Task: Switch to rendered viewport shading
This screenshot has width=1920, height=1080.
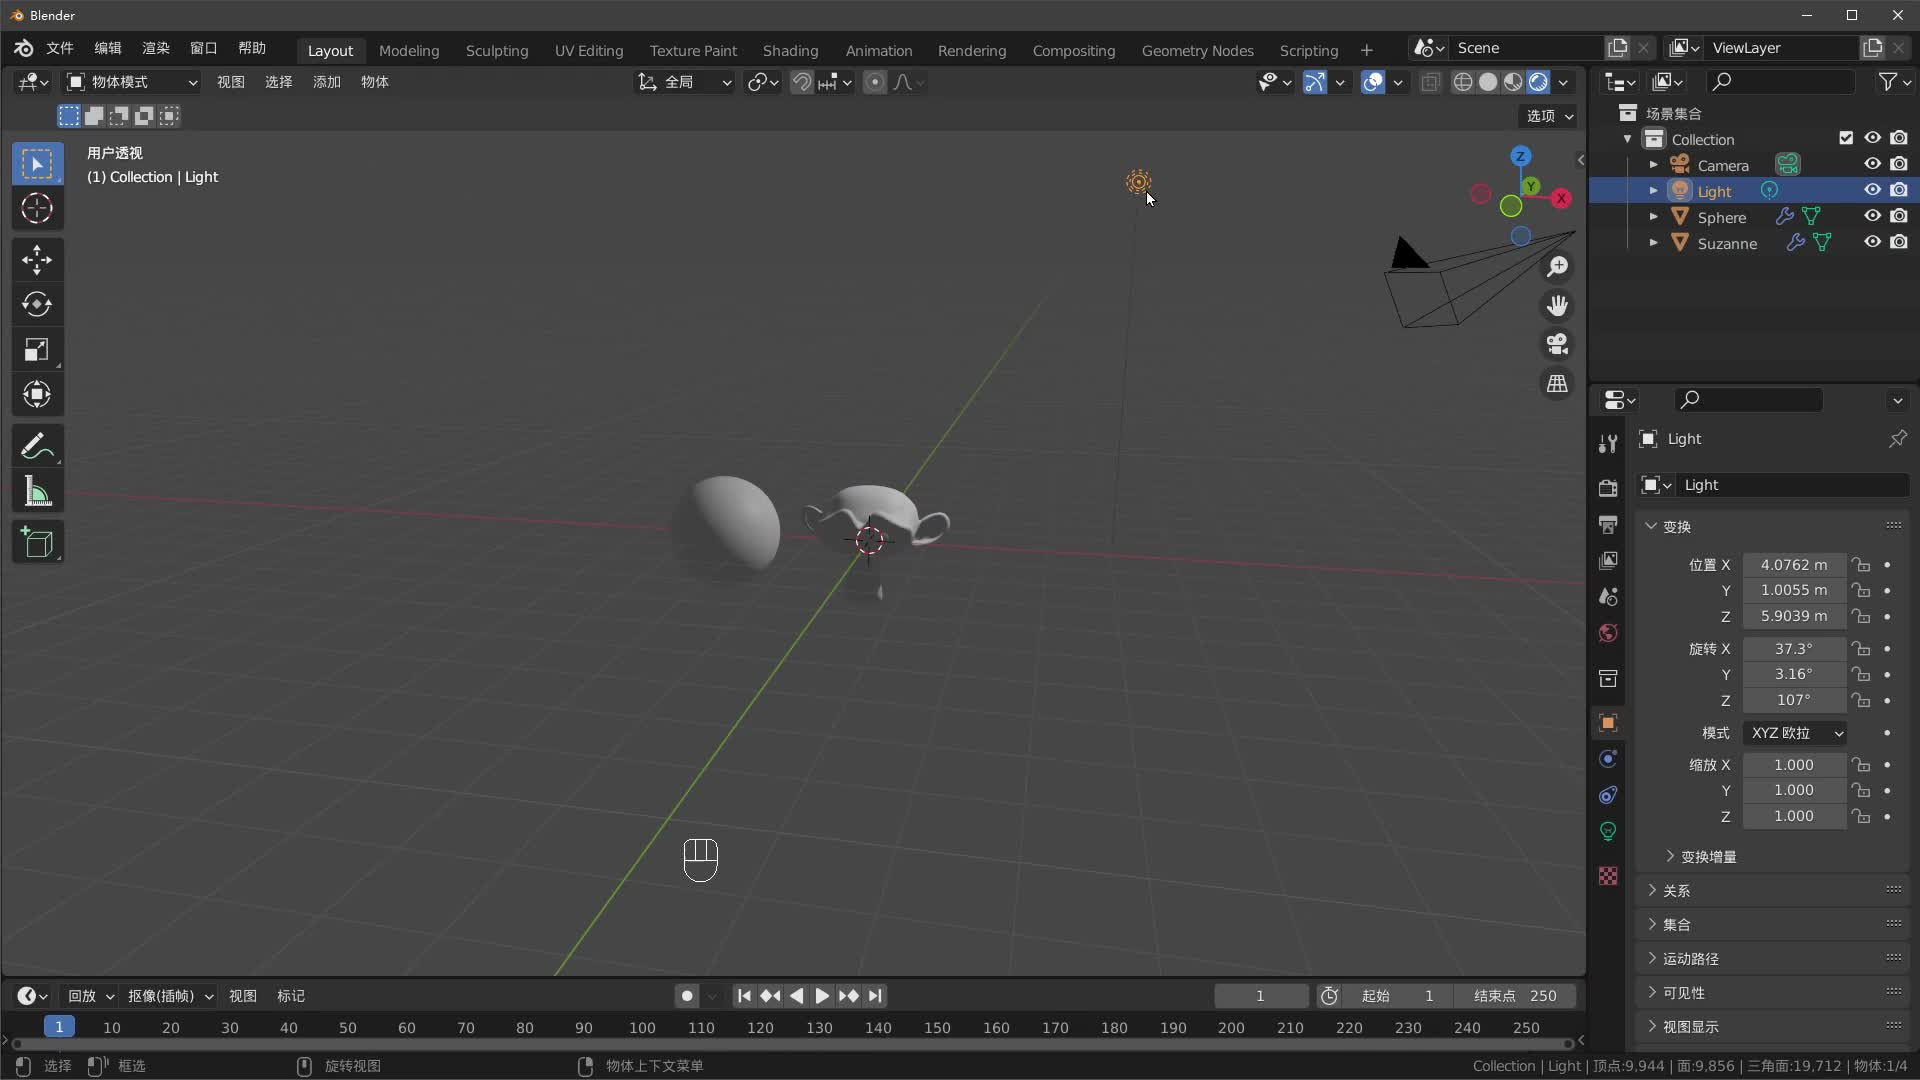Action: coord(1539,83)
